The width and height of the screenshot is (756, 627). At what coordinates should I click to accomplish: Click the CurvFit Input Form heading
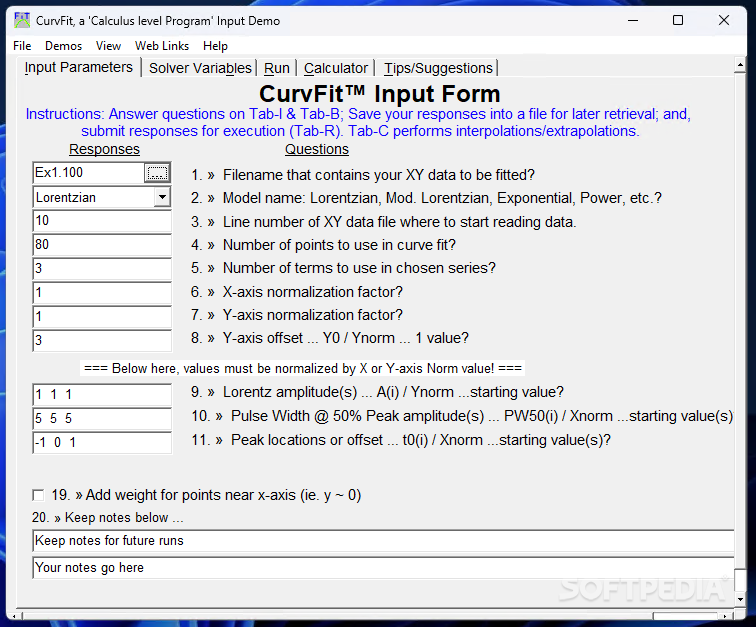(x=380, y=94)
